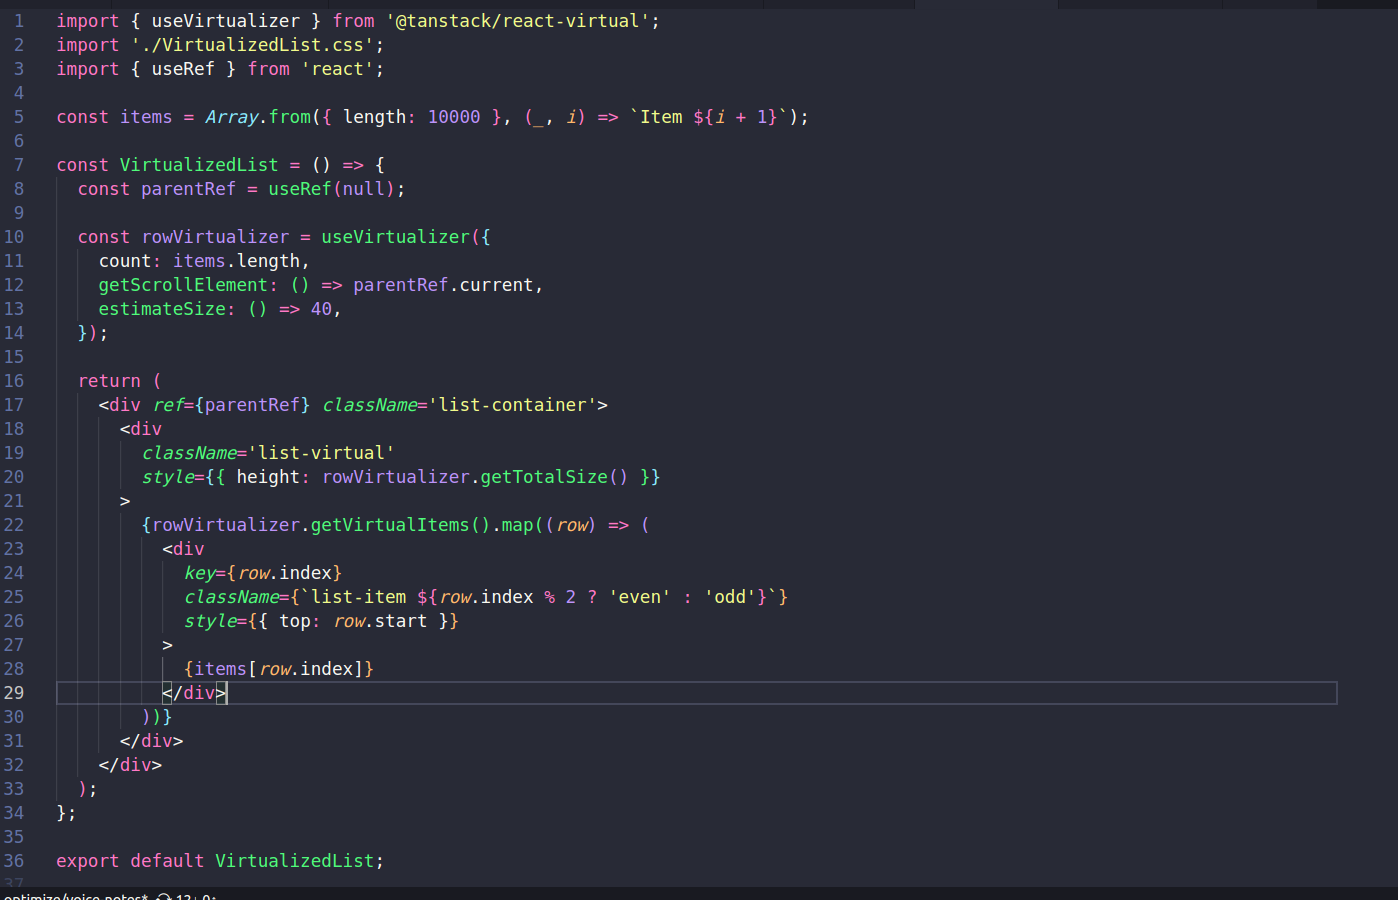Click the useVirtualizer({ call on line 10
This screenshot has width=1398, height=900.
pyautogui.click(x=406, y=237)
